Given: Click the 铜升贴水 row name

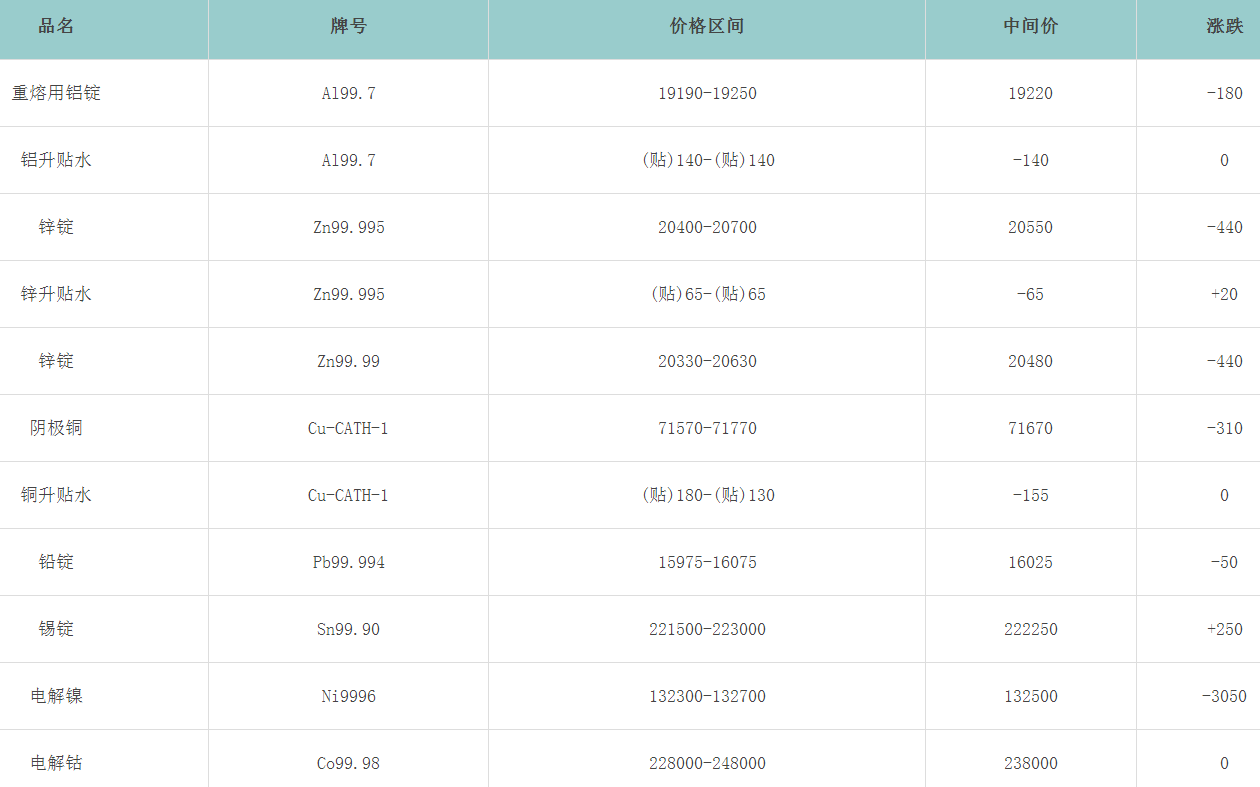Looking at the screenshot, I should pos(56,495).
